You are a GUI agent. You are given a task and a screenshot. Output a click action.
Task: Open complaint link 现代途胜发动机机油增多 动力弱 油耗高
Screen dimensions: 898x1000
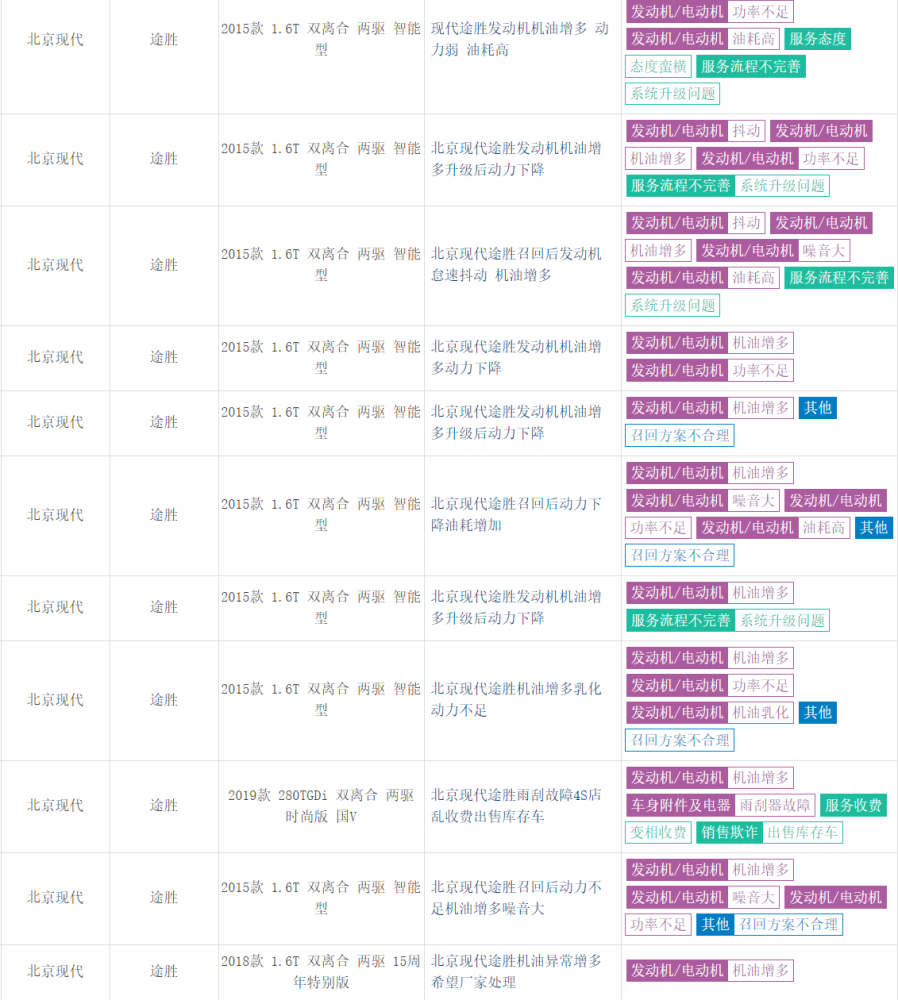519,39
